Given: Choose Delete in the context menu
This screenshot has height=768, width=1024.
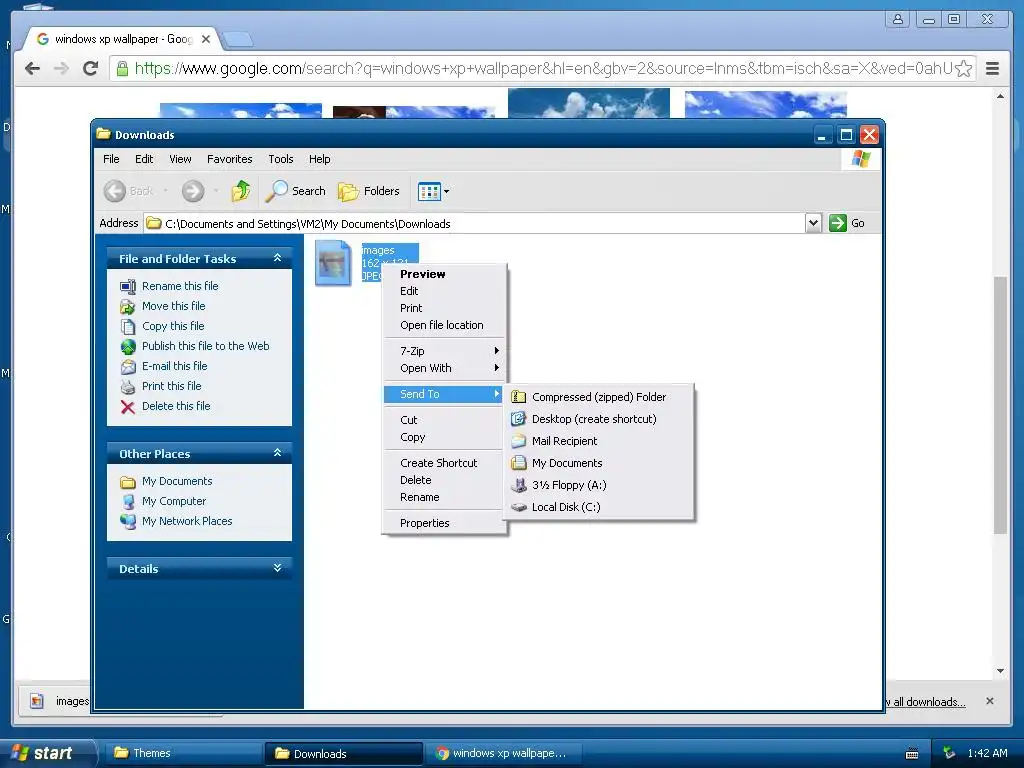Looking at the screenshot, I should [444, 480].
